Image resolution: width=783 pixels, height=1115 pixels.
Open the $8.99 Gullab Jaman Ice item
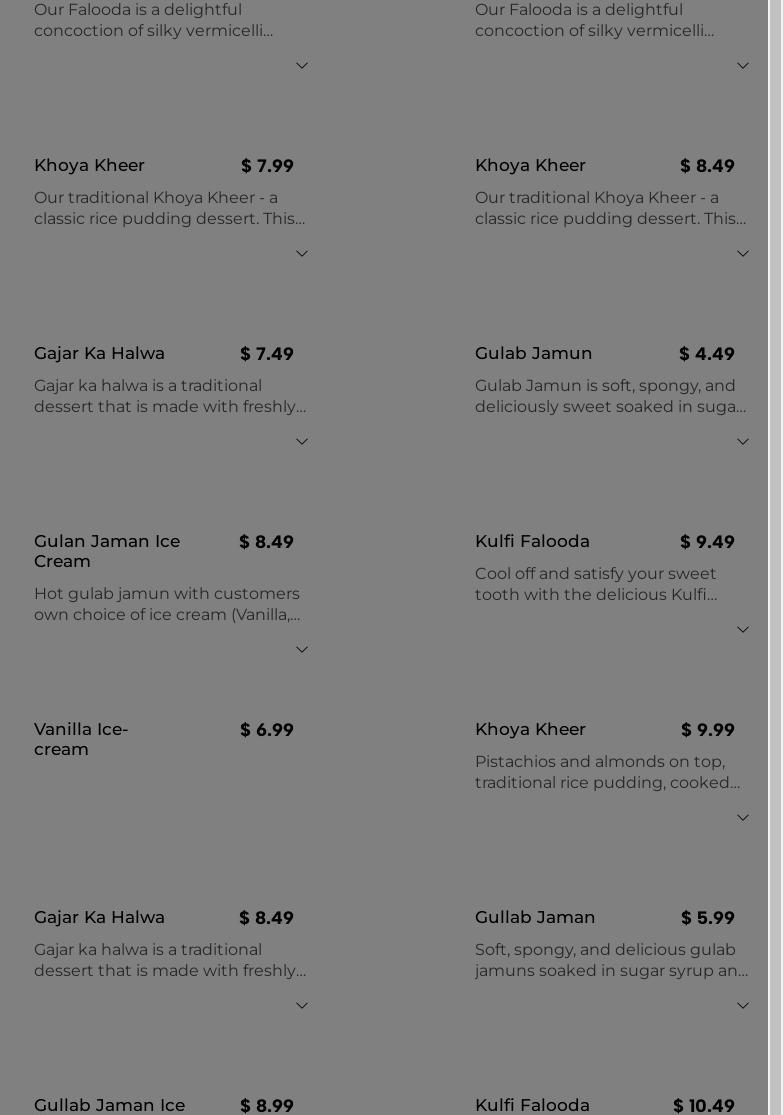tap(109, 1105)
